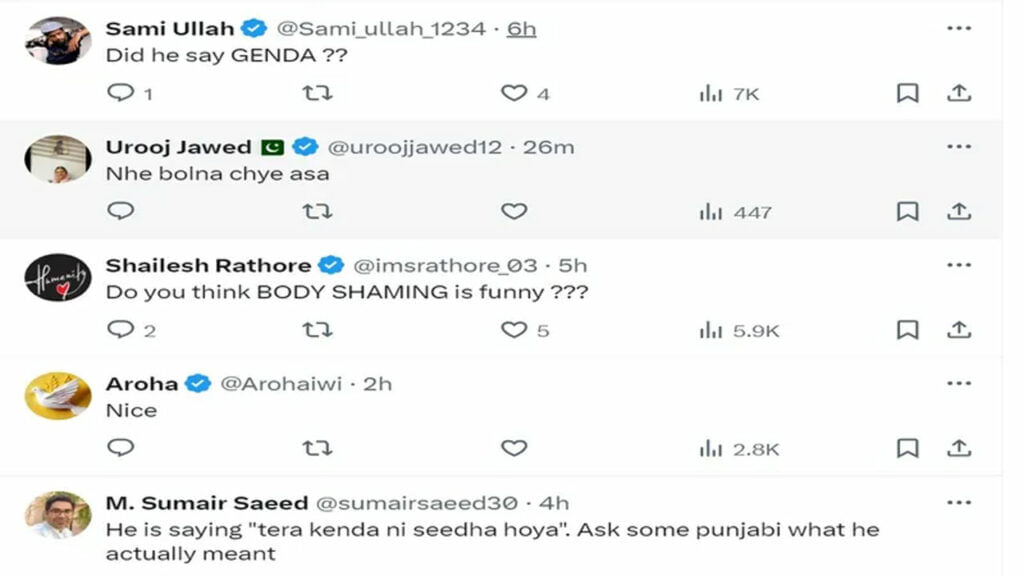Screen dimensions: 1024x576
Task: Toggle bookmark on Urooj Jawed's tweet
Action: tap(907, 211)
